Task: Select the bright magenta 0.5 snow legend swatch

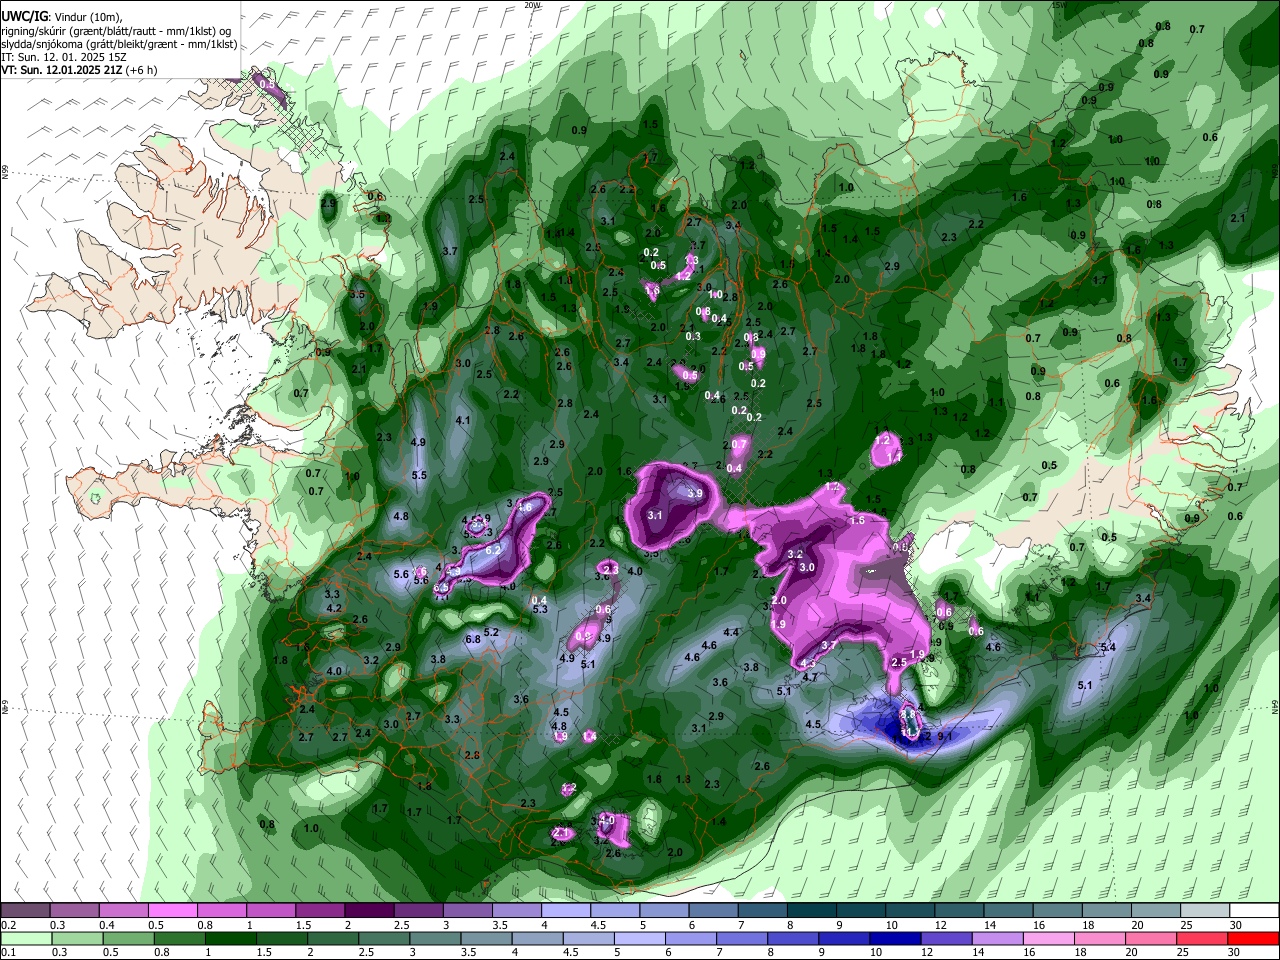Action: point(172,910)
